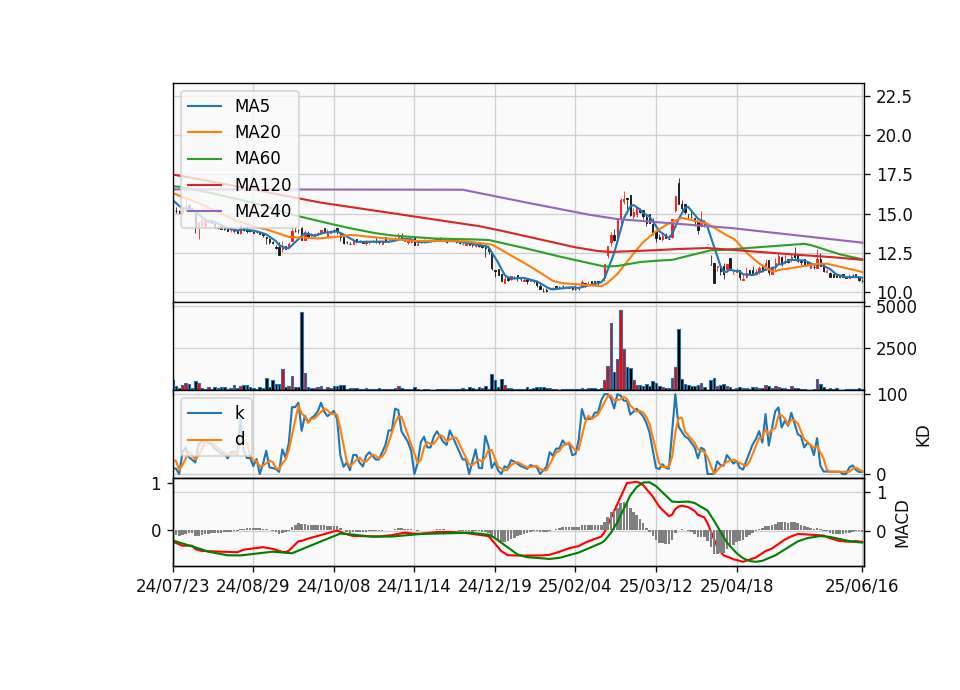This screenshot has width=960, height=690.
Task: Click the 24/08/29 date axis label
Action: click(x=253, y=586)
